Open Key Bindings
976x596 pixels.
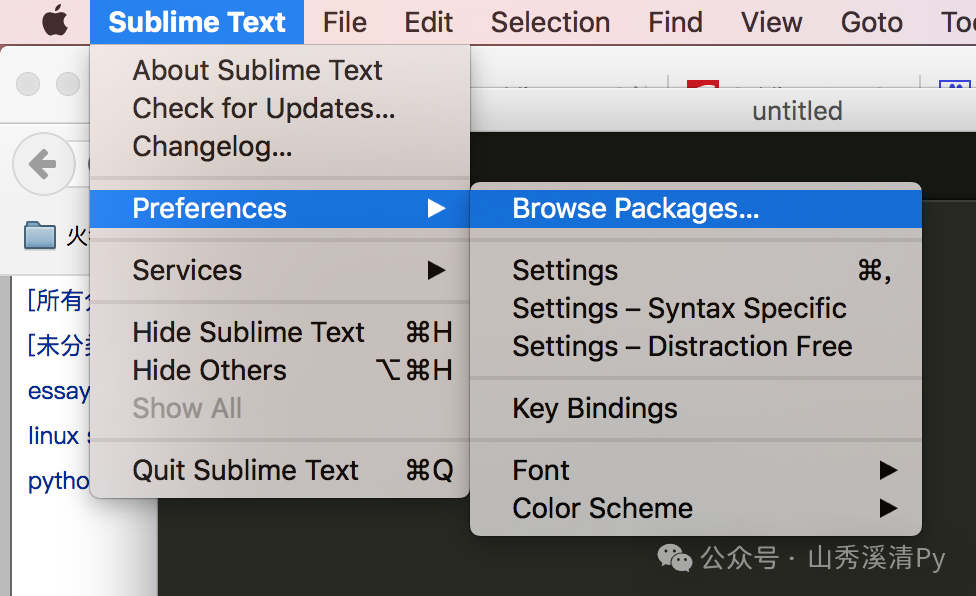point(696,409)
